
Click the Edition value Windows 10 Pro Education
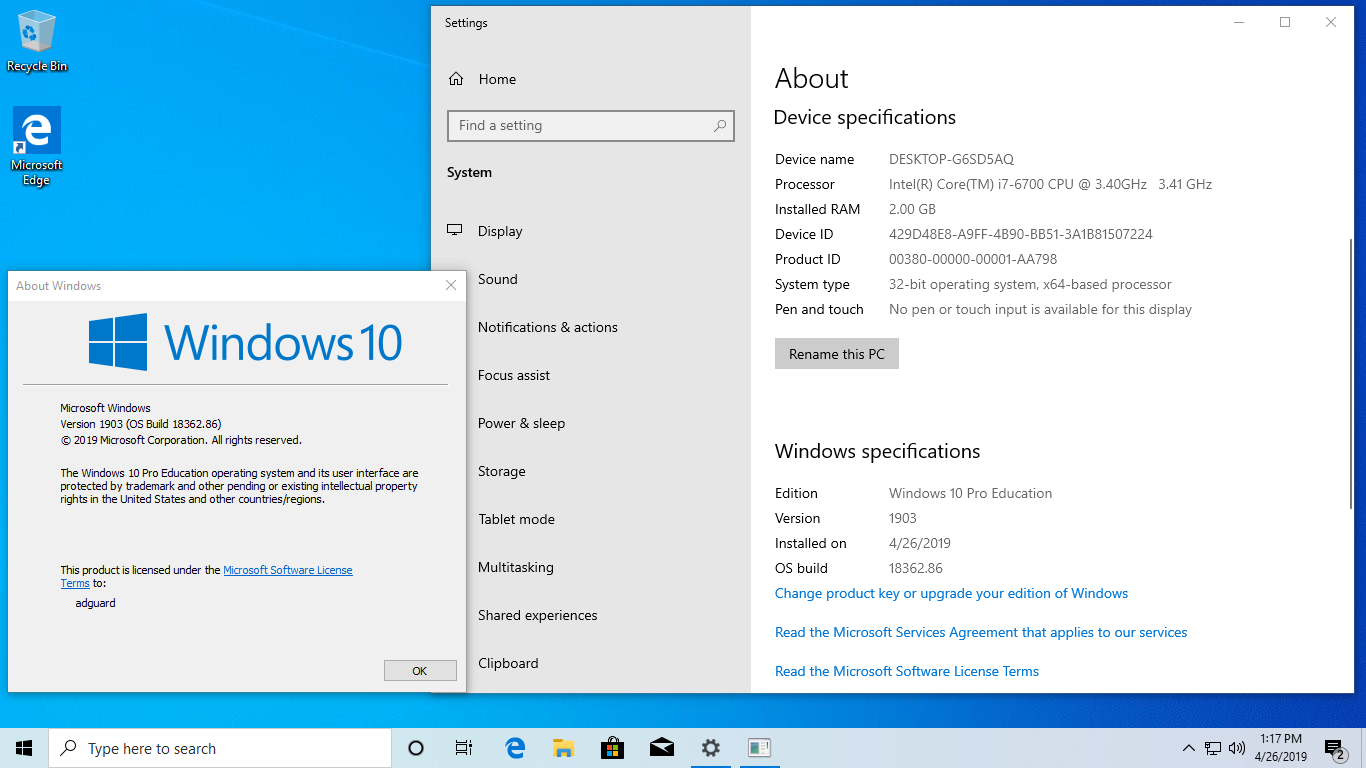pos(970,493)
